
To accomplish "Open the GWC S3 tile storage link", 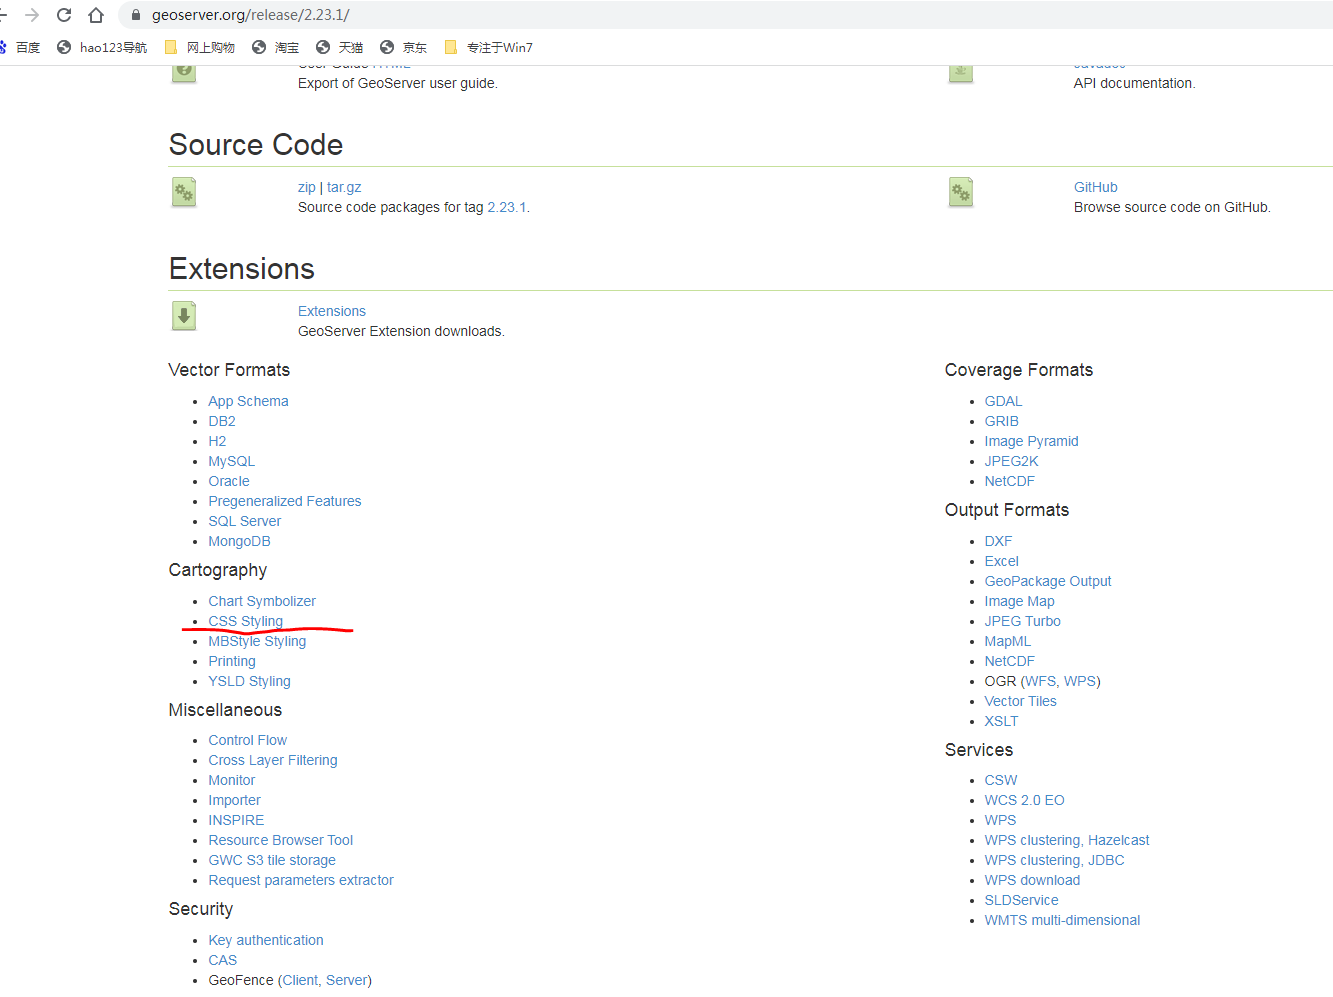I will [x=272, y=860].
